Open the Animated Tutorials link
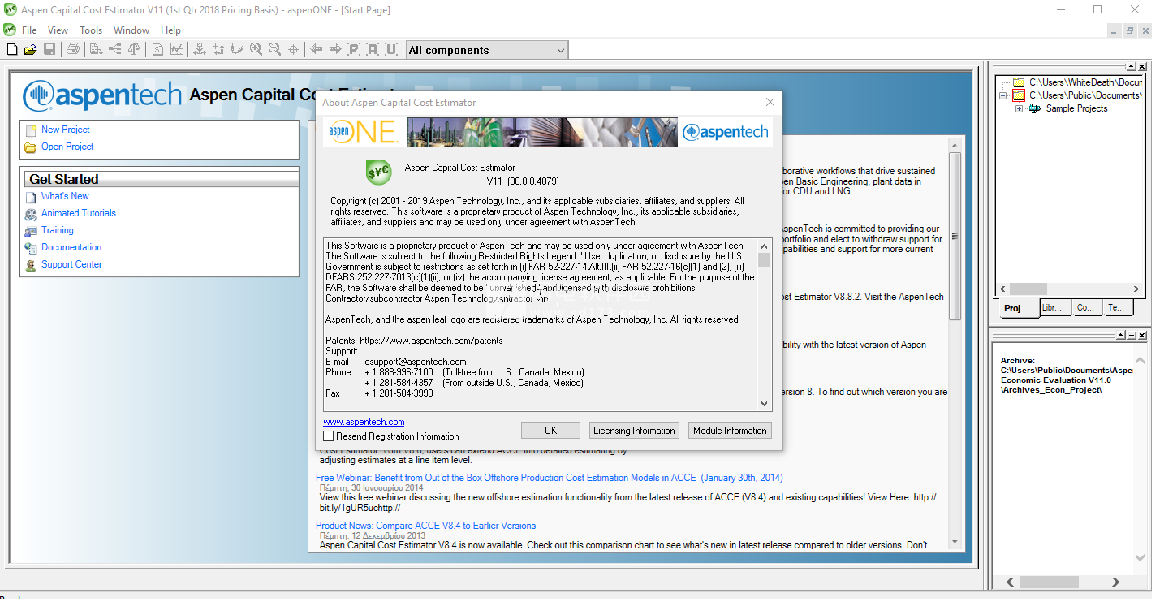The height and width of the screenshot is (599, 1152). (79, 213)
